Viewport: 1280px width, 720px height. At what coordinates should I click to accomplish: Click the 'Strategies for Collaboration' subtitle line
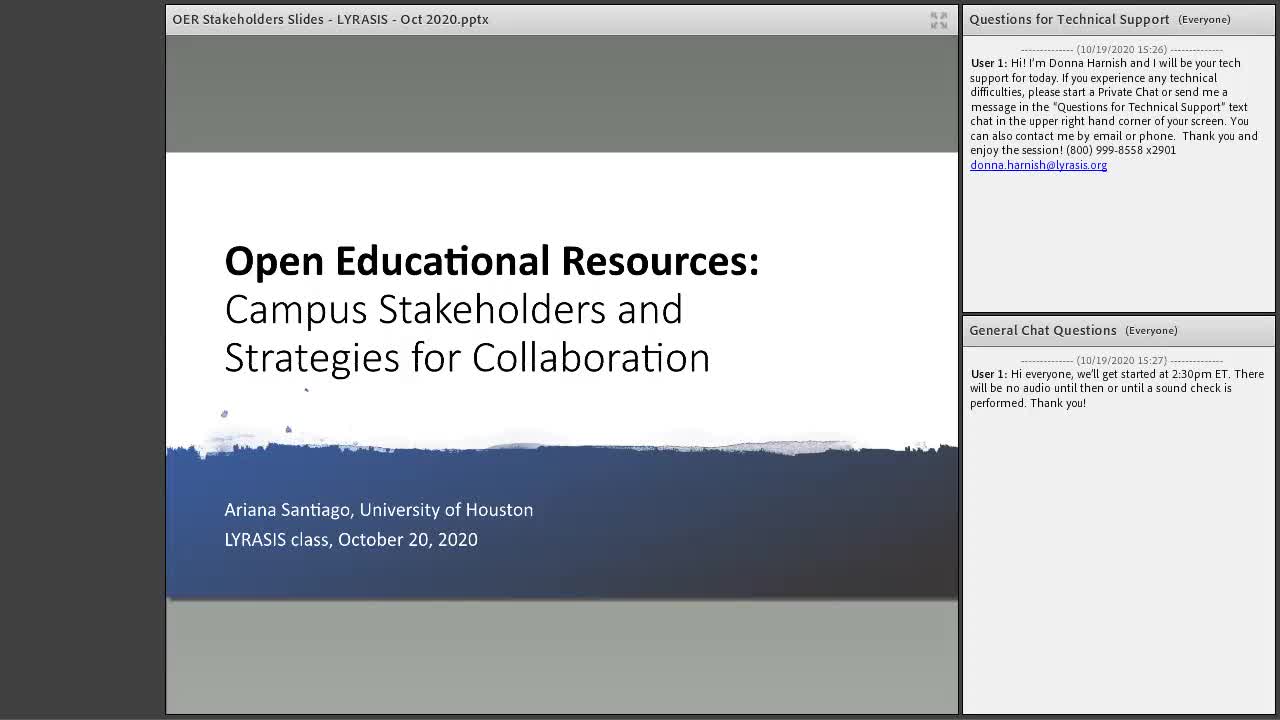click(x=467, y=358)
